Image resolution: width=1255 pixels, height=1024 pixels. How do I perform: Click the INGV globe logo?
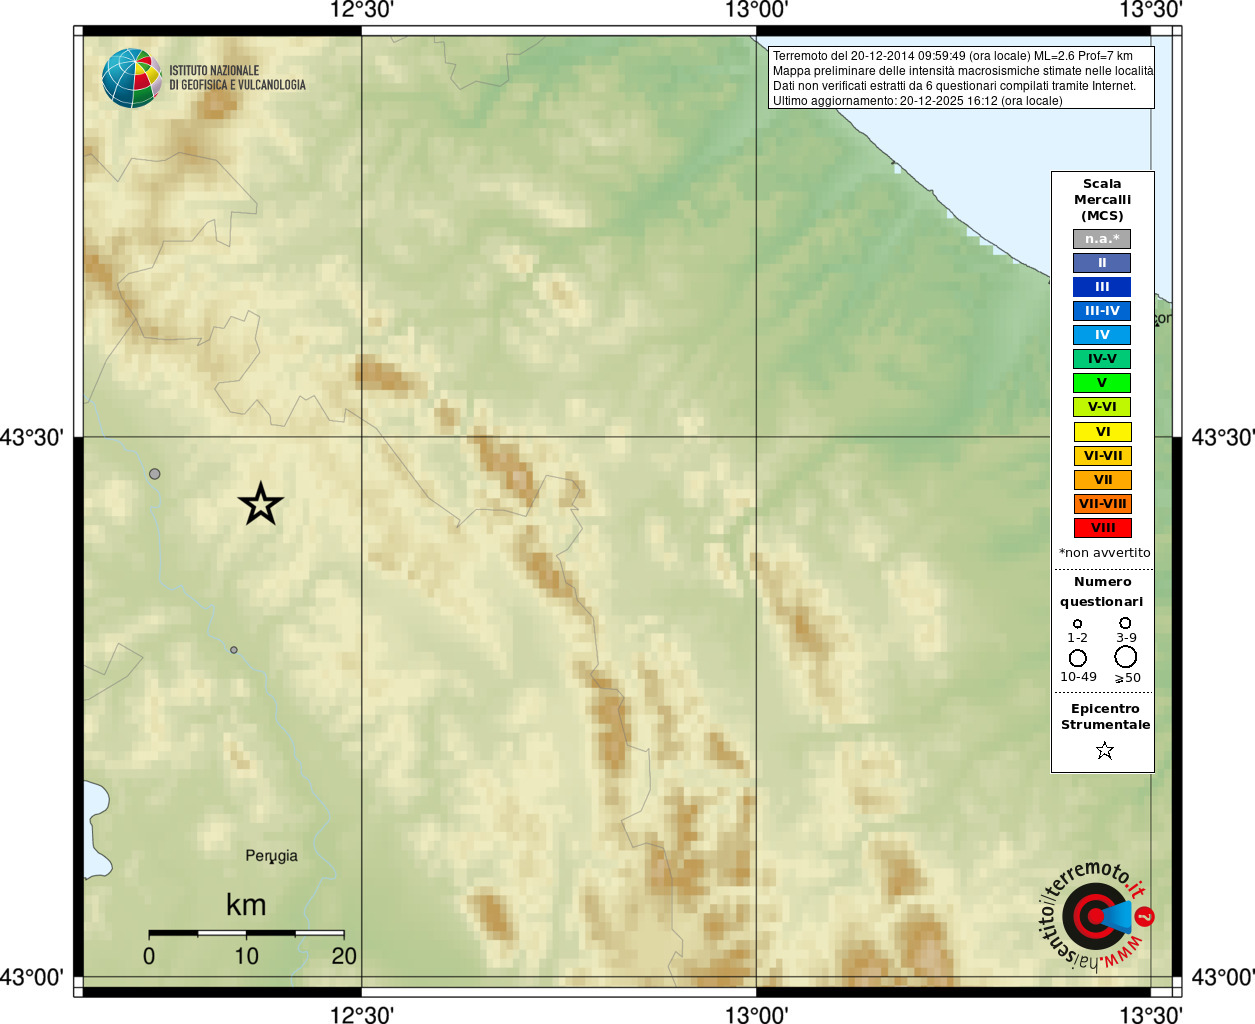pos(132,78)
